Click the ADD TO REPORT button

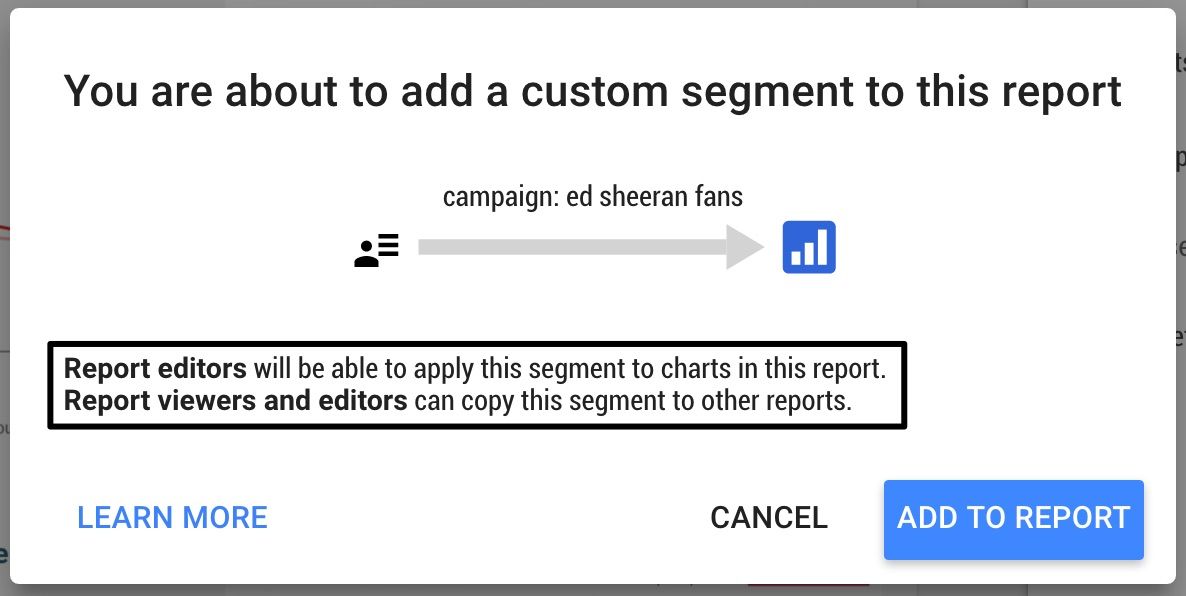(1014, 520)
